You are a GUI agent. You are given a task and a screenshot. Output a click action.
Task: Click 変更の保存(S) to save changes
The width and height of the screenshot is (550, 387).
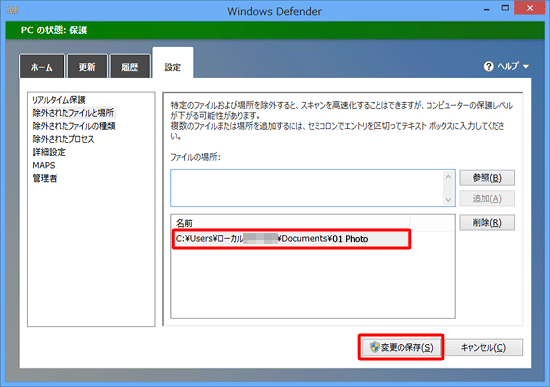point(401,347)
